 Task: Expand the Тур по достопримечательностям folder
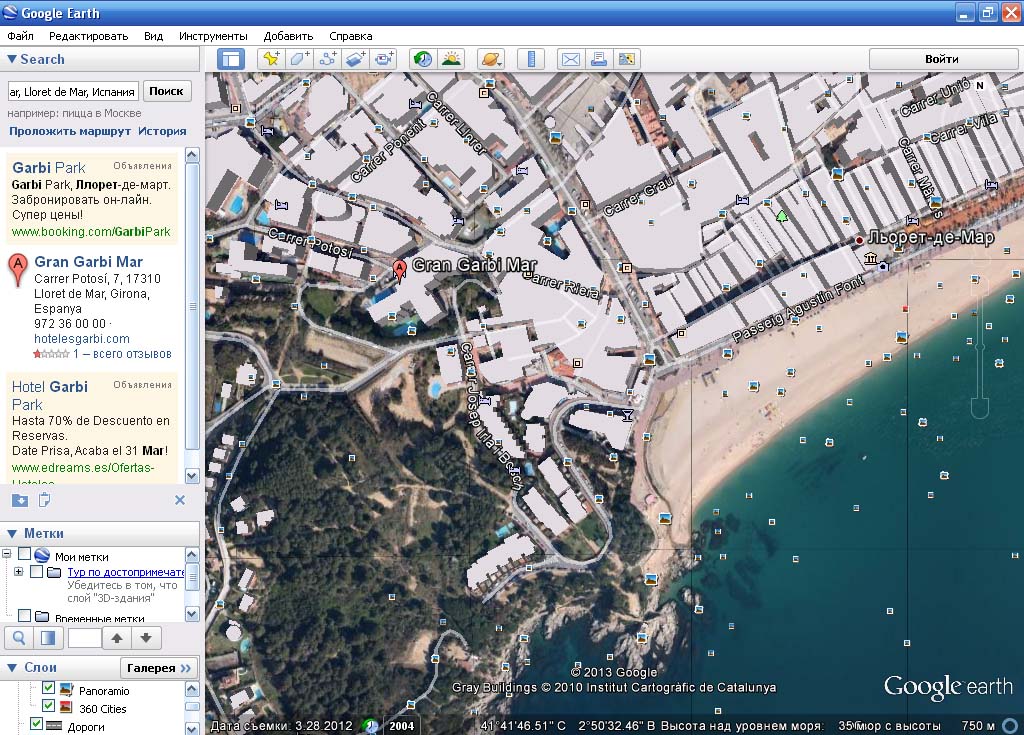tap(18, 572)
